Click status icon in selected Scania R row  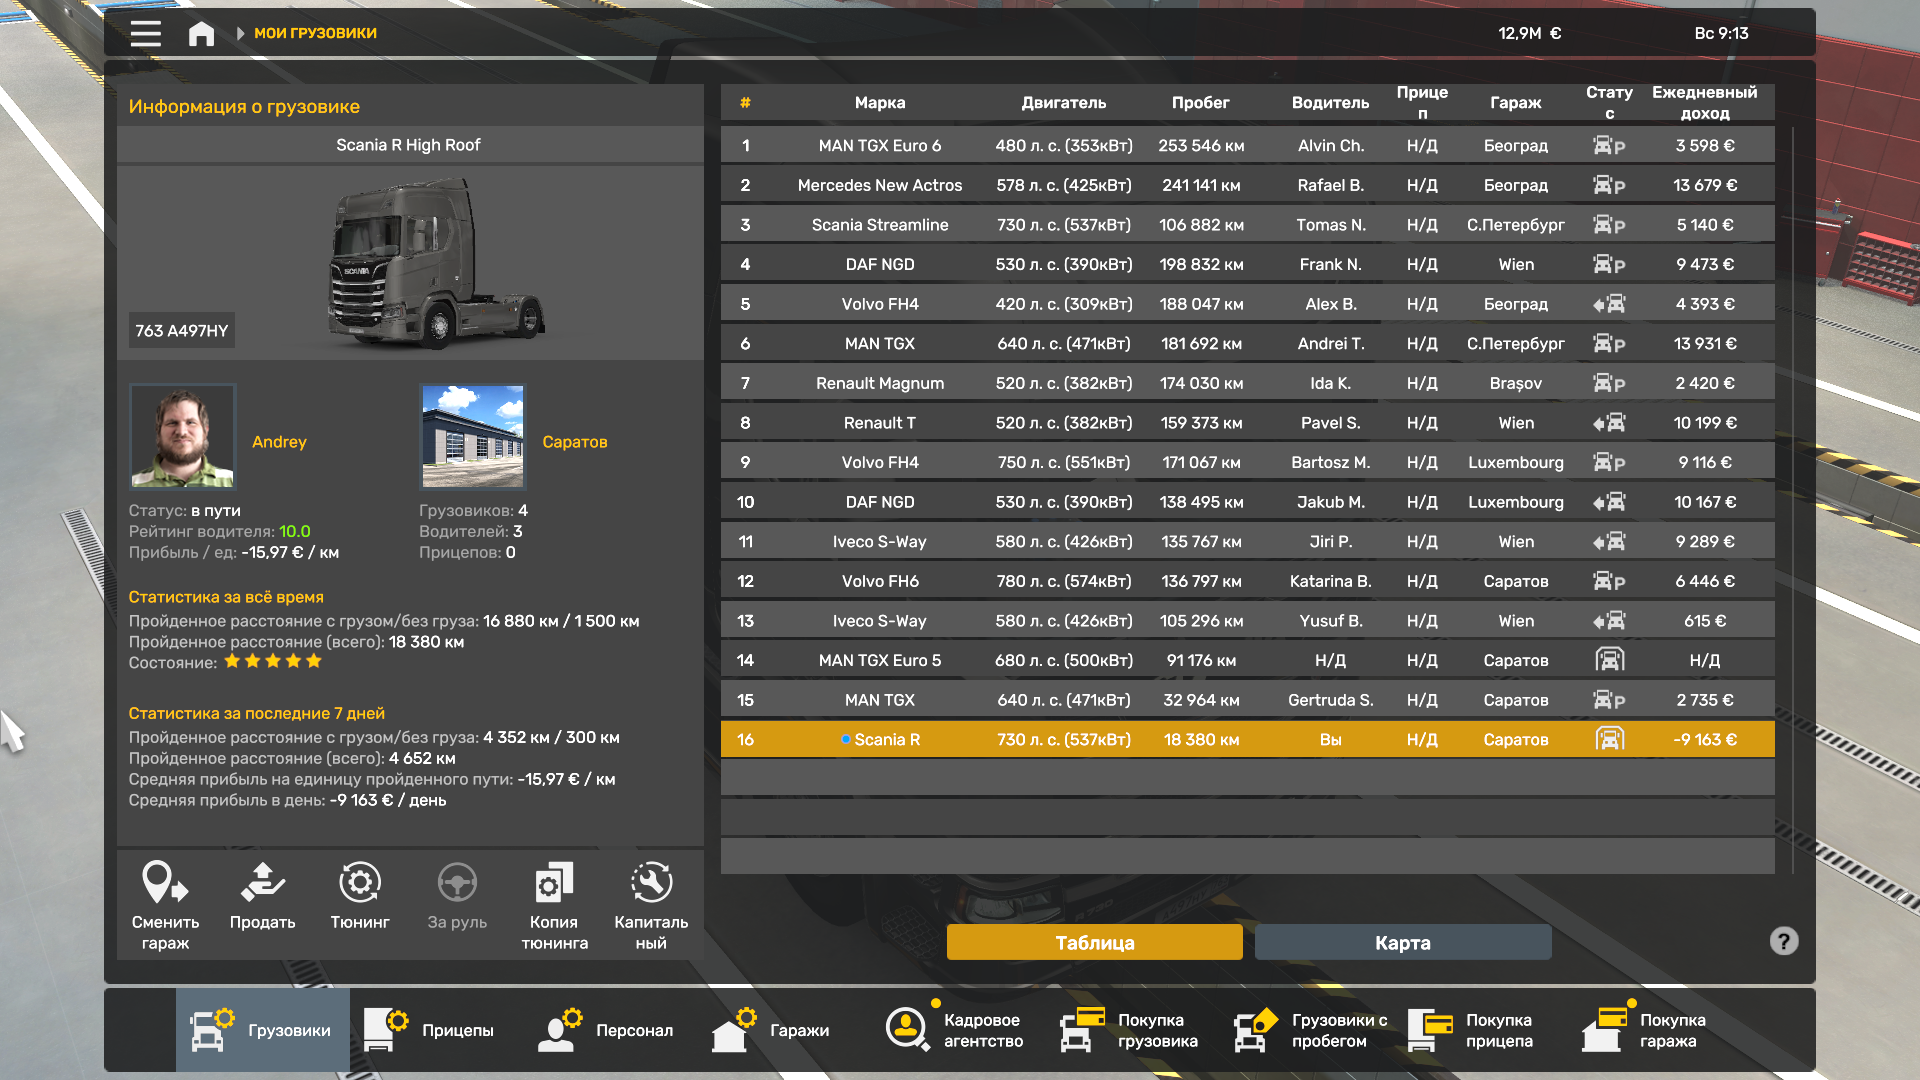[1609, 739]
